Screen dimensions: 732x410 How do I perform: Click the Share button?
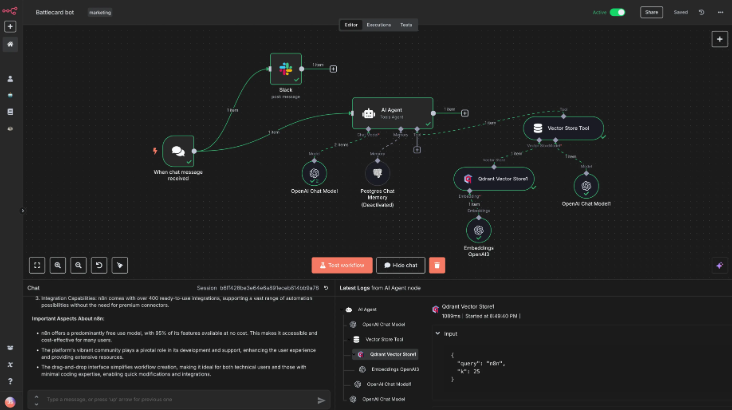point(651,12)
